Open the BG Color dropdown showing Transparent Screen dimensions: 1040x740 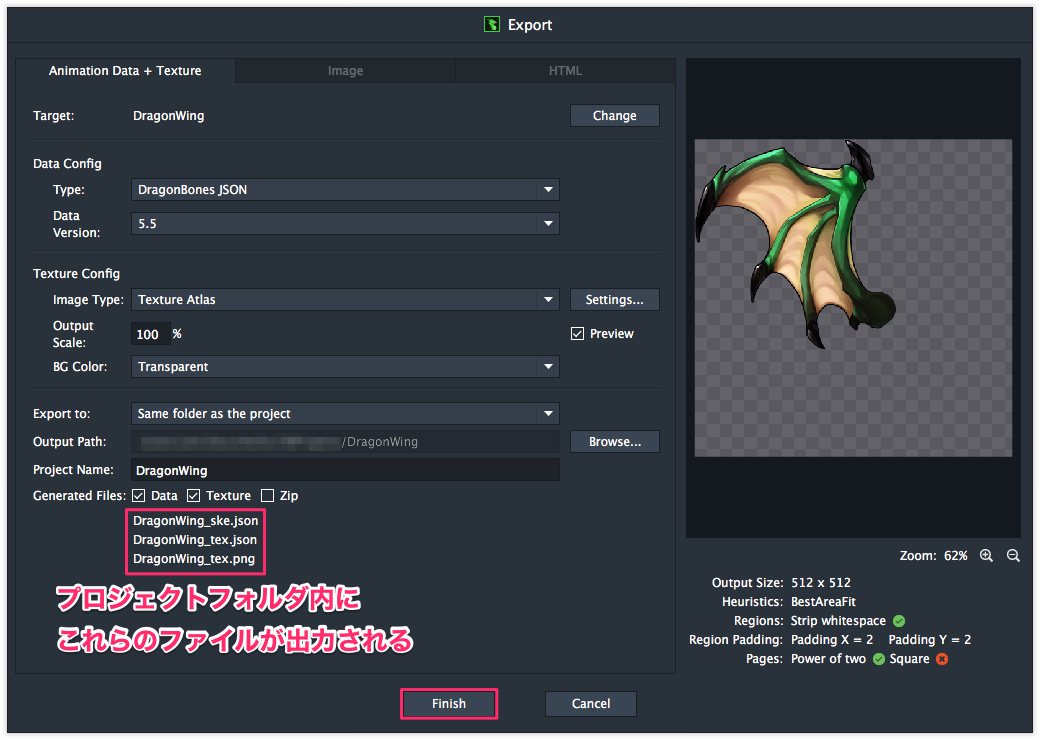click(345, 367)
